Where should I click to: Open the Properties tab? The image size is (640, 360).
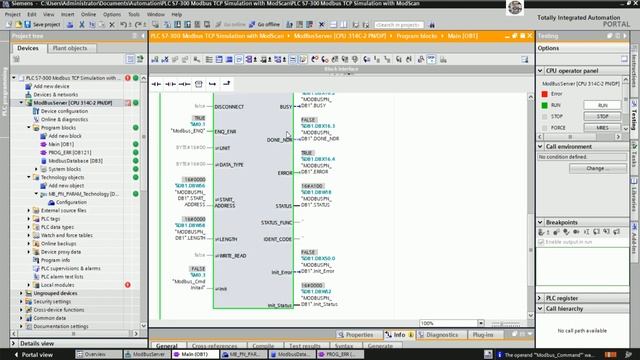[x=355, y=335]
